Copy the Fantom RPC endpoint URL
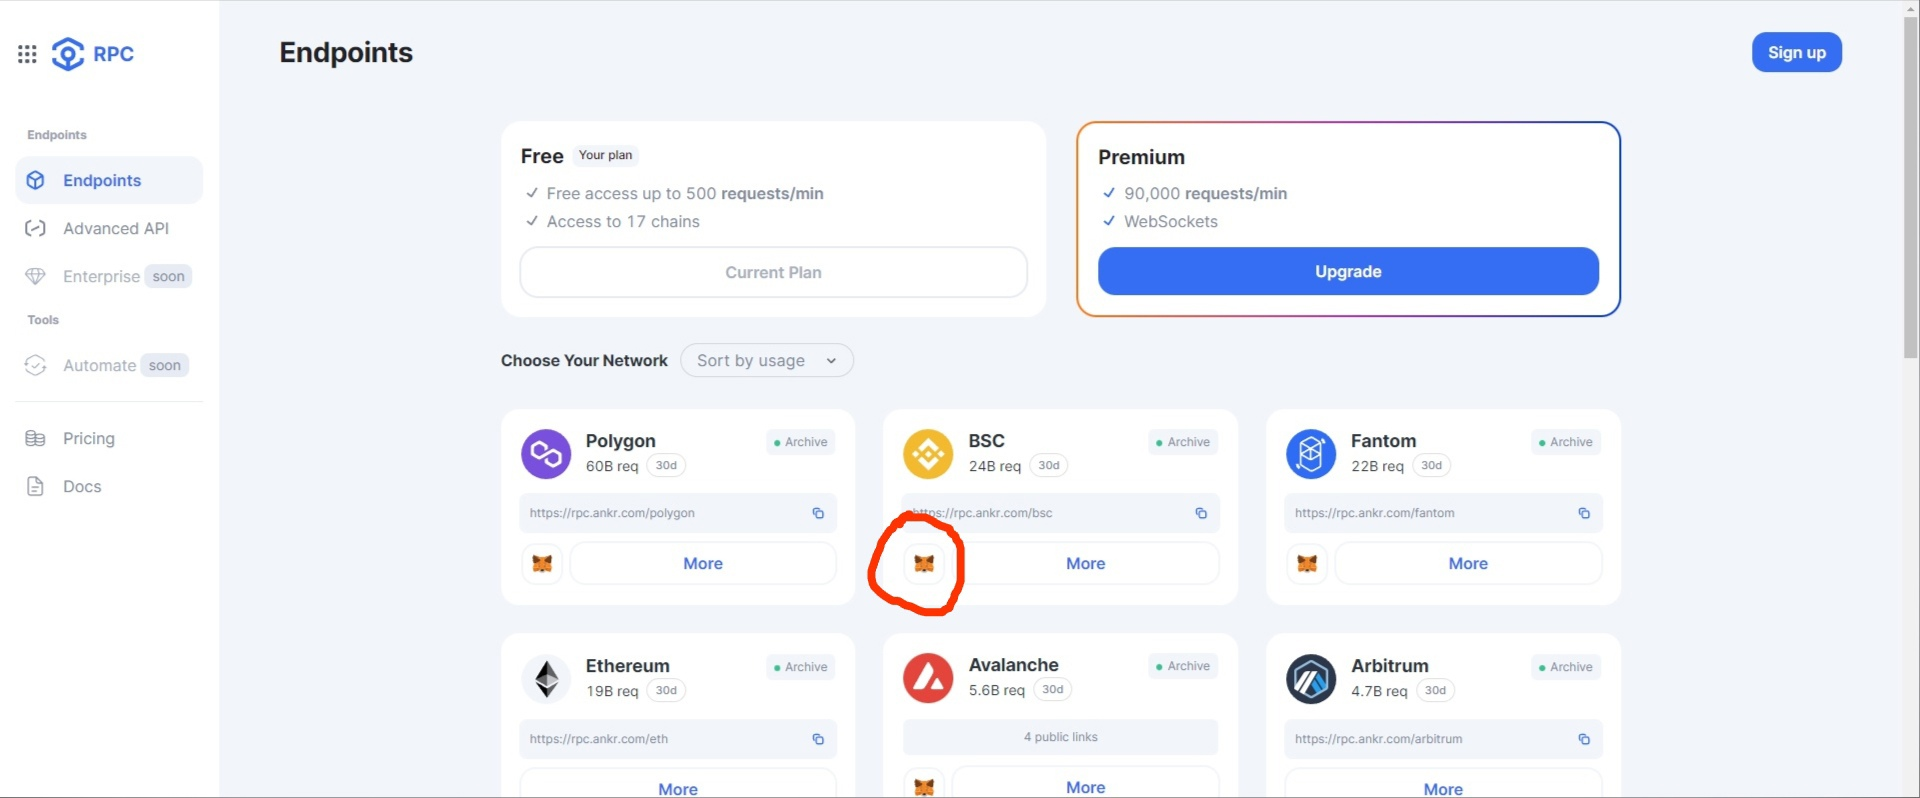Image resolution: width=1920 pixels, height=798 pixels. point(1584,513)
